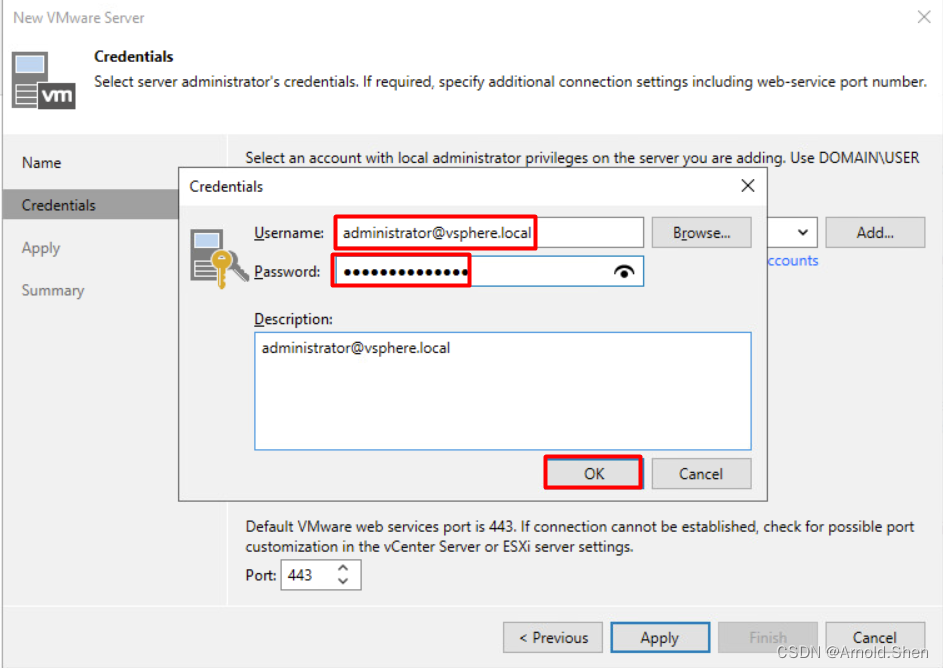Click into the Password field
The height and width of the screenshot is (668, 943).
click(x=489, y=272)
